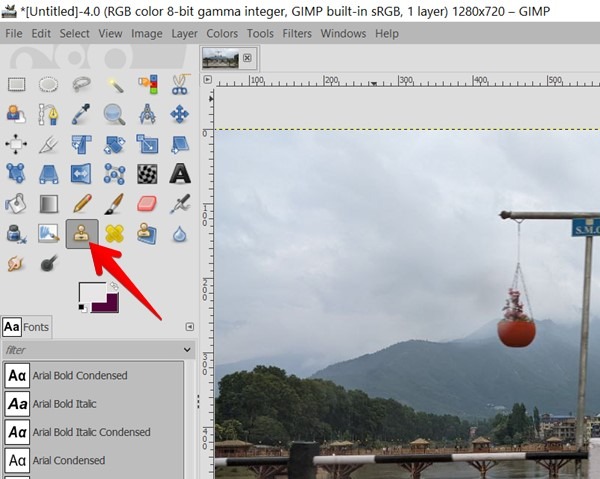
Task: Reset colors to default black and white
Action: (x=83, y=308)
